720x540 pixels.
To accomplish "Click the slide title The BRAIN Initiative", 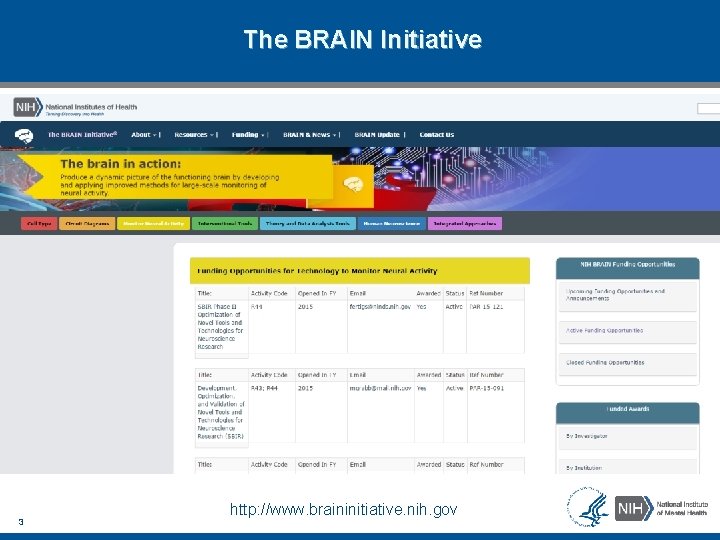I will [363, 39].
